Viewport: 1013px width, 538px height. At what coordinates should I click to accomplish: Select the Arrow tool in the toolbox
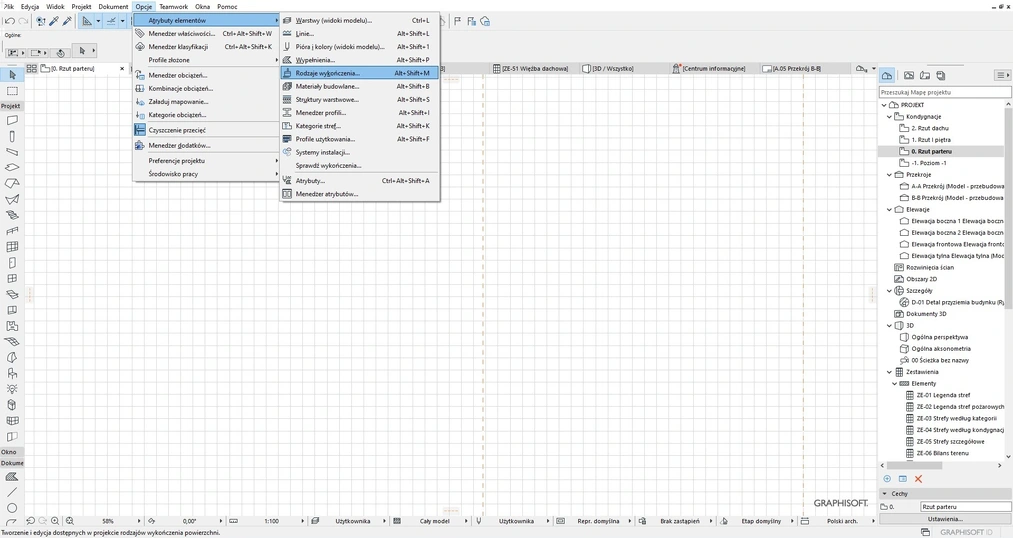pyautogui.click(x=12, y=75)
